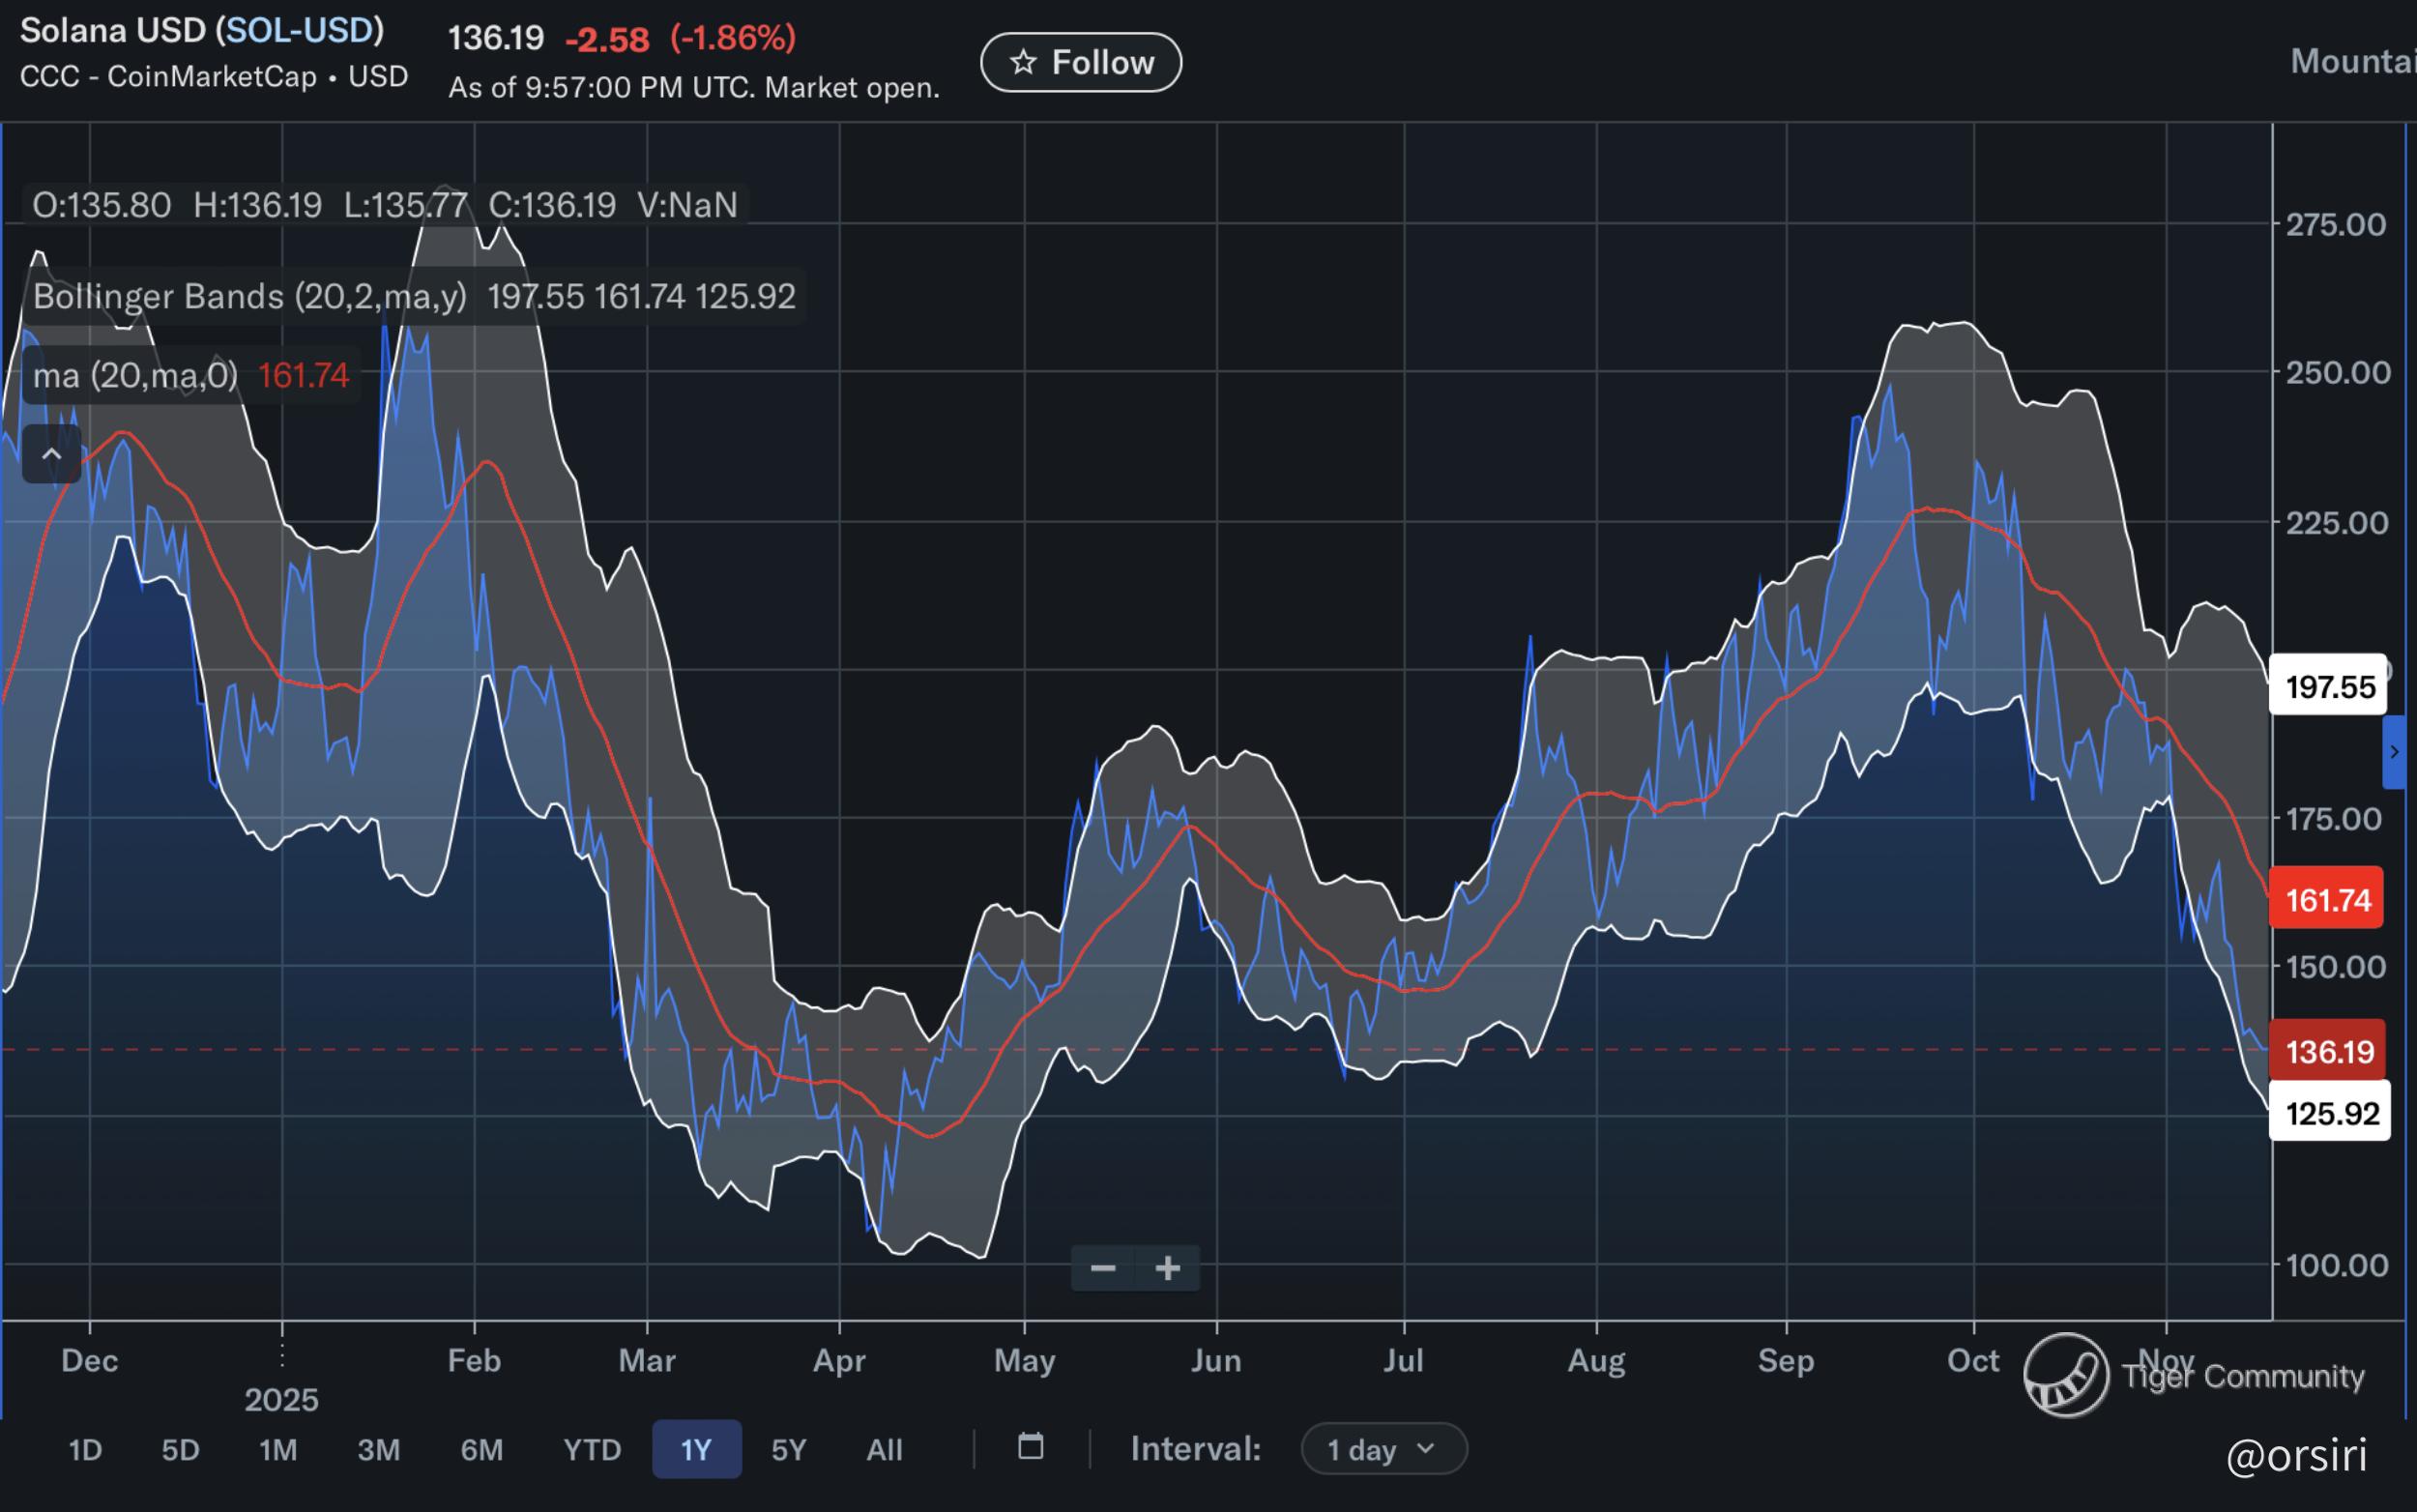This screenshot has height=1512, width=2417.
Task: Switch chart to 5Y range
Action: tap(788, 1449)
